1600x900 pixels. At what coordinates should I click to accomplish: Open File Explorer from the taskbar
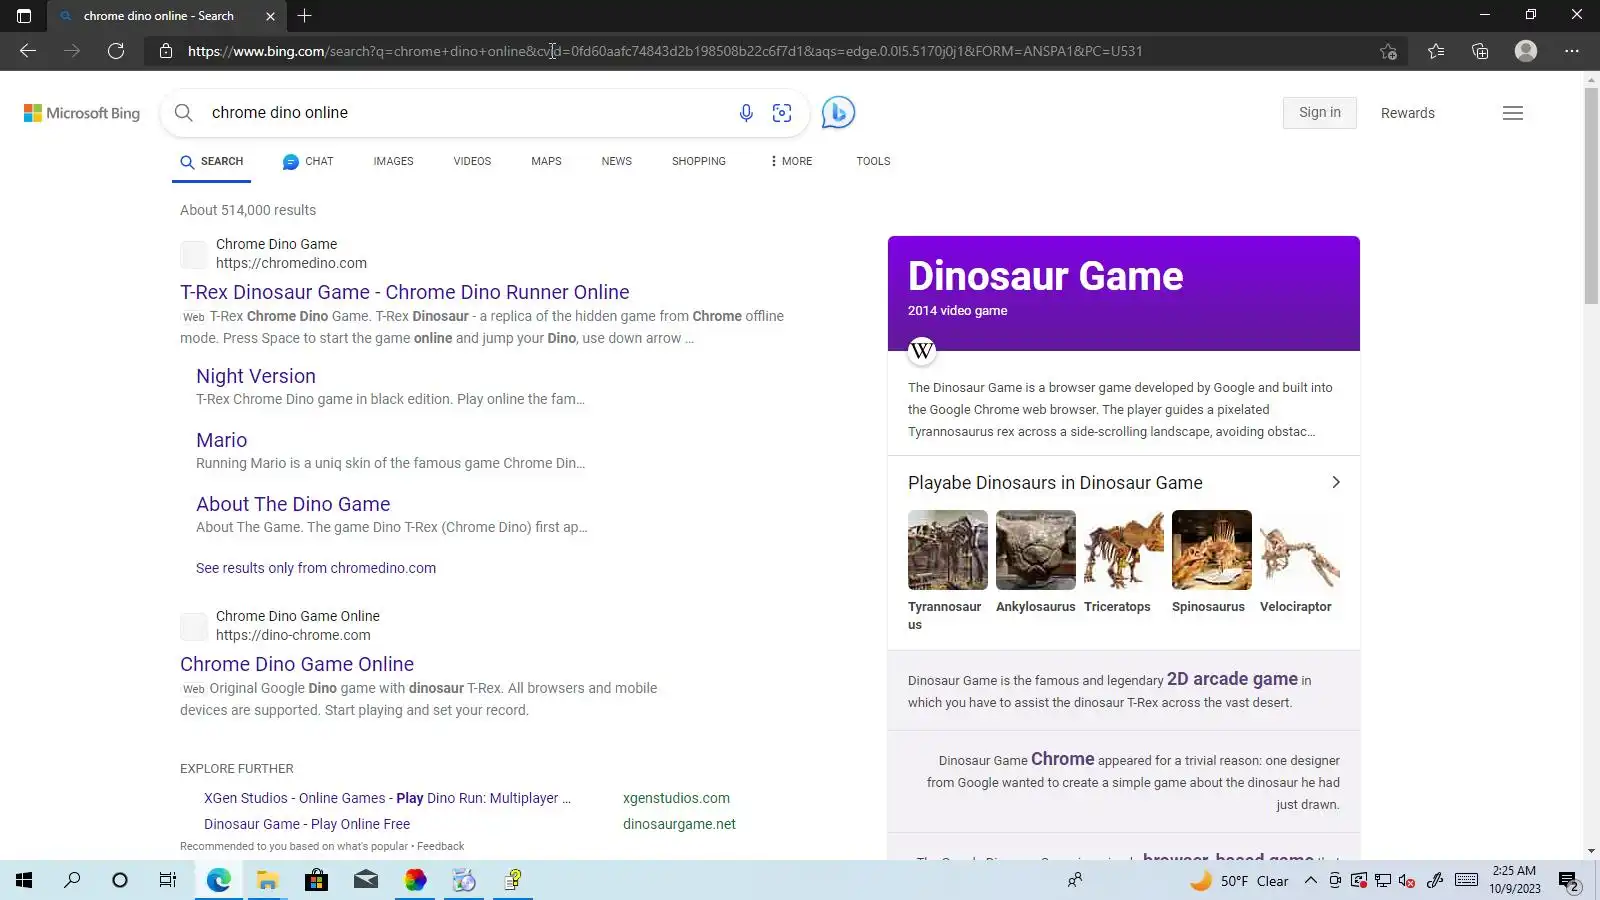tap(267, 880)
